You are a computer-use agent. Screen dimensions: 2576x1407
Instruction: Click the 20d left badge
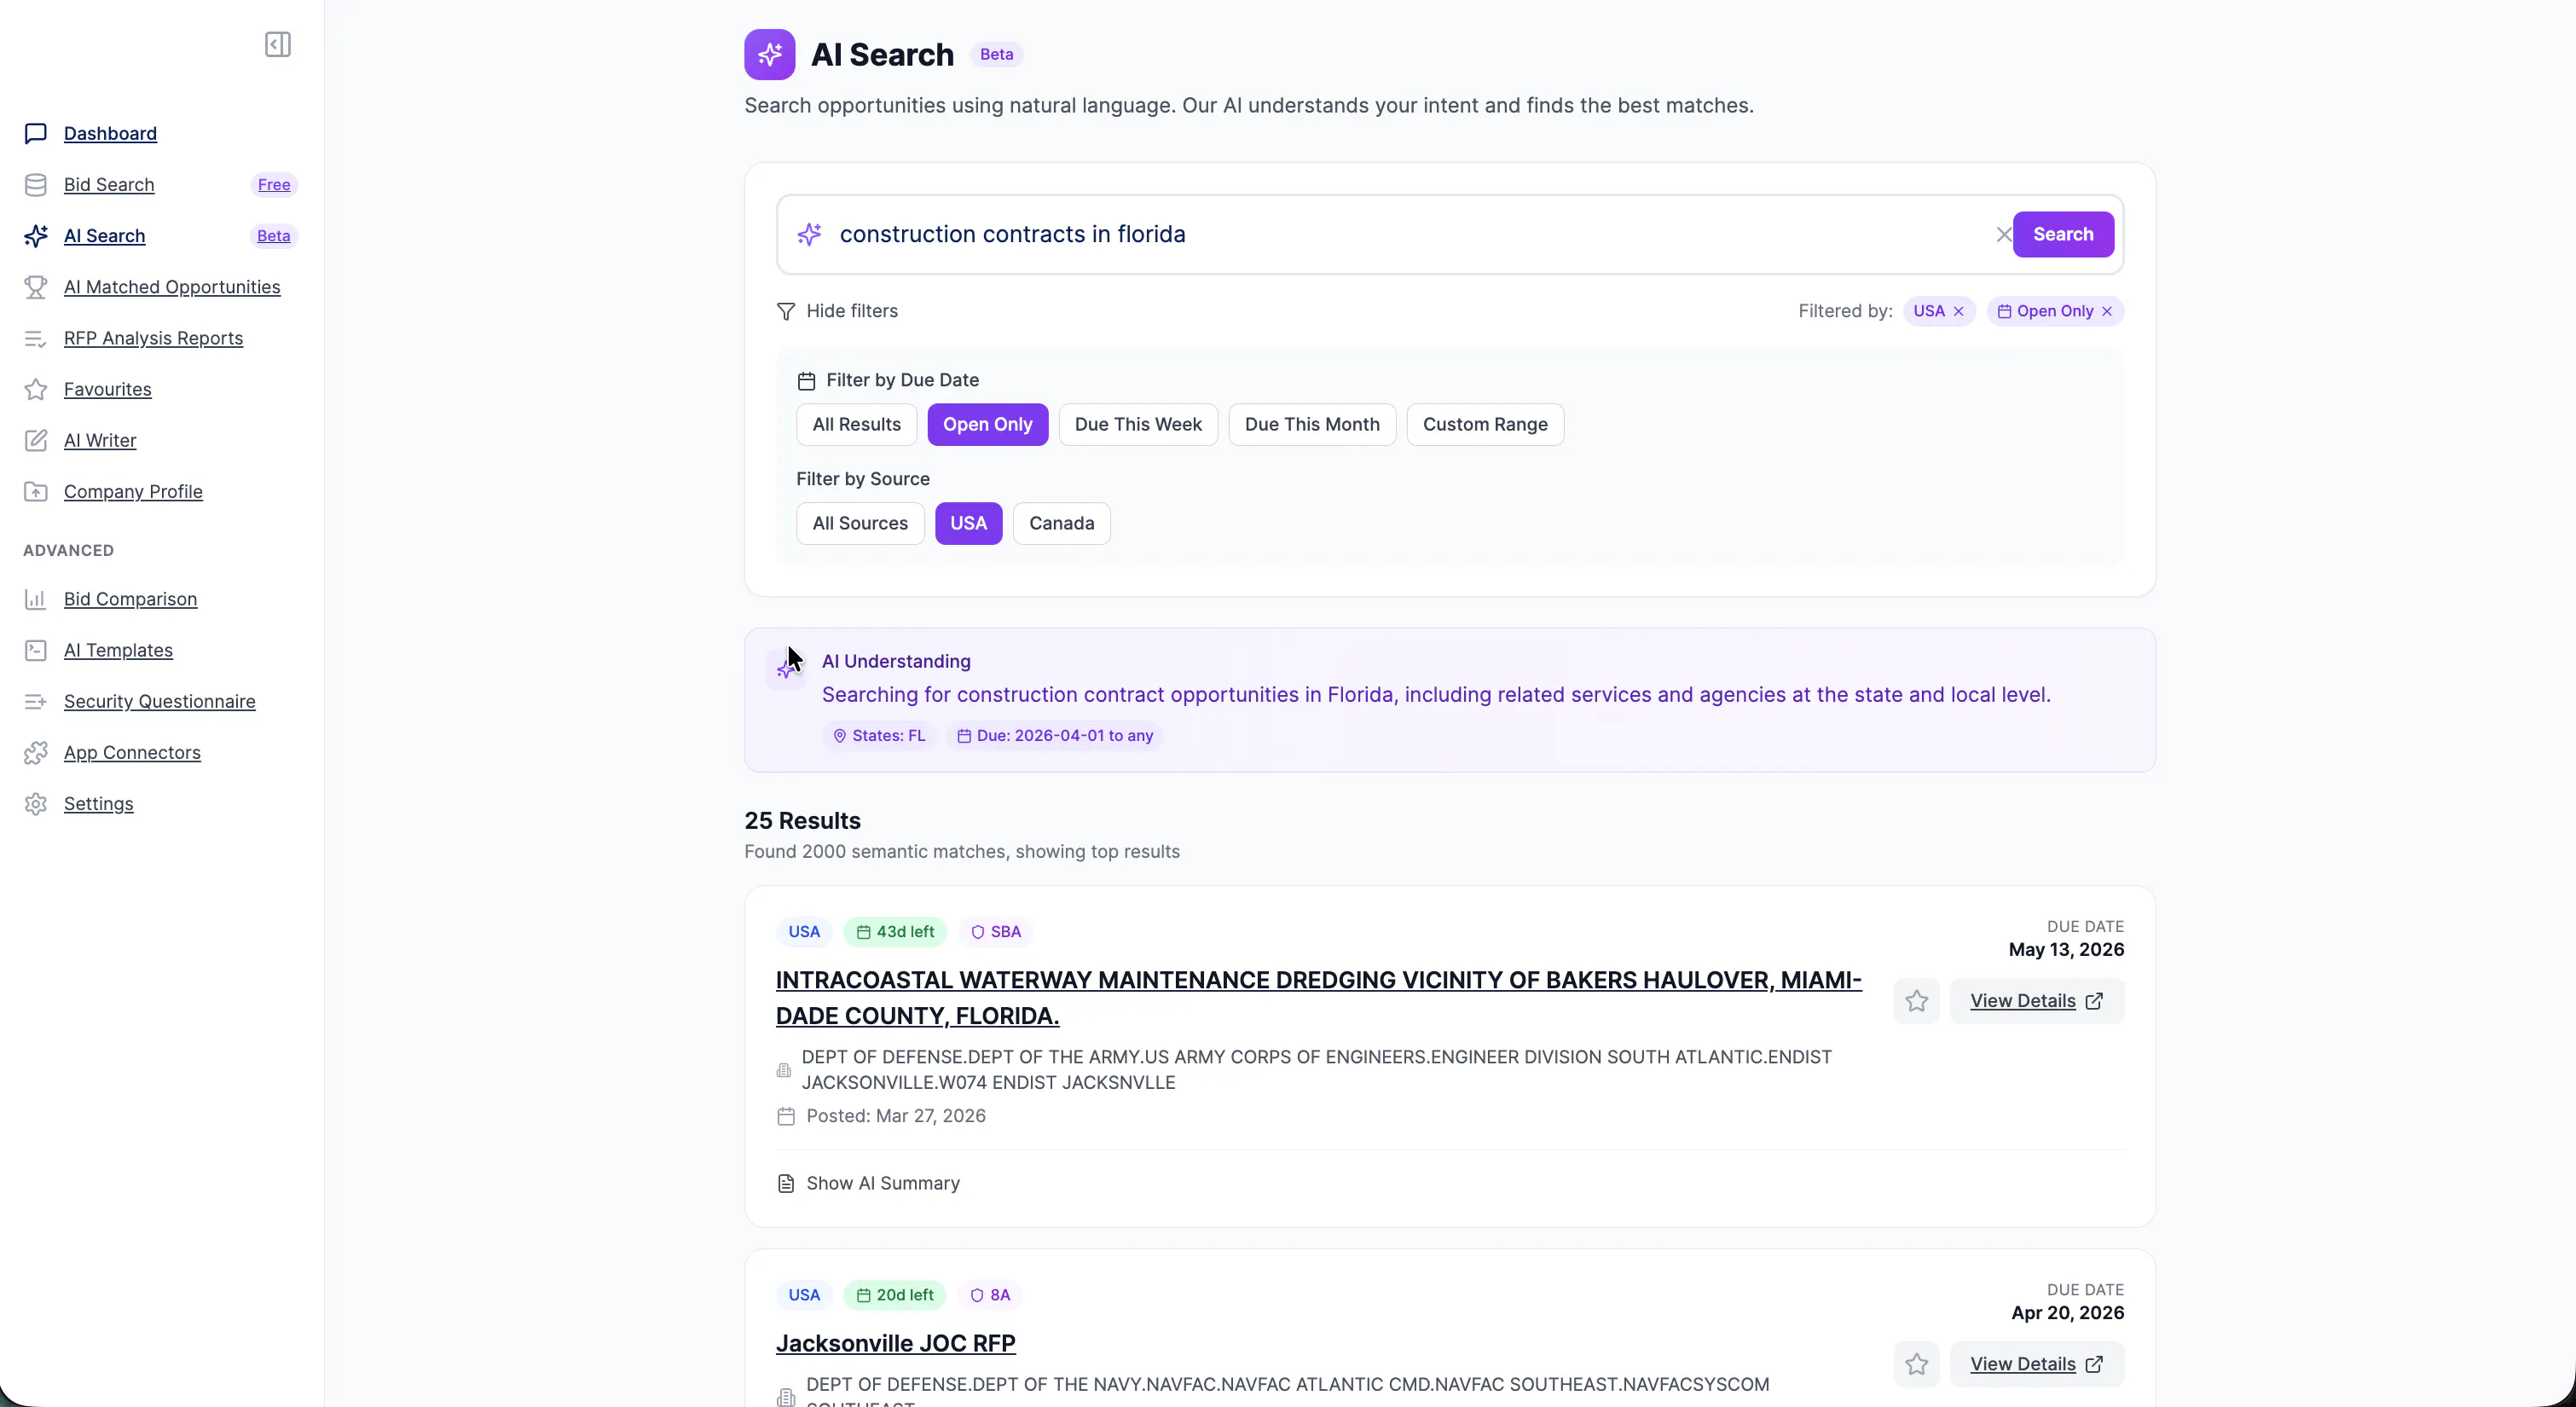click(x=895, y=1295)
